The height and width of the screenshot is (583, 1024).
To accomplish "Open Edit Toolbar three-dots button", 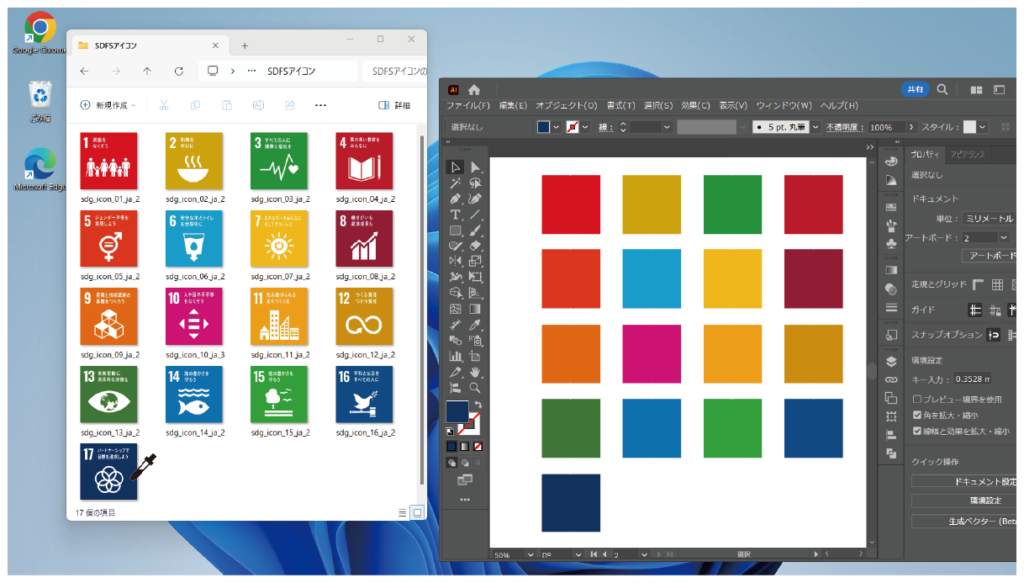I will tap(465, 499).
